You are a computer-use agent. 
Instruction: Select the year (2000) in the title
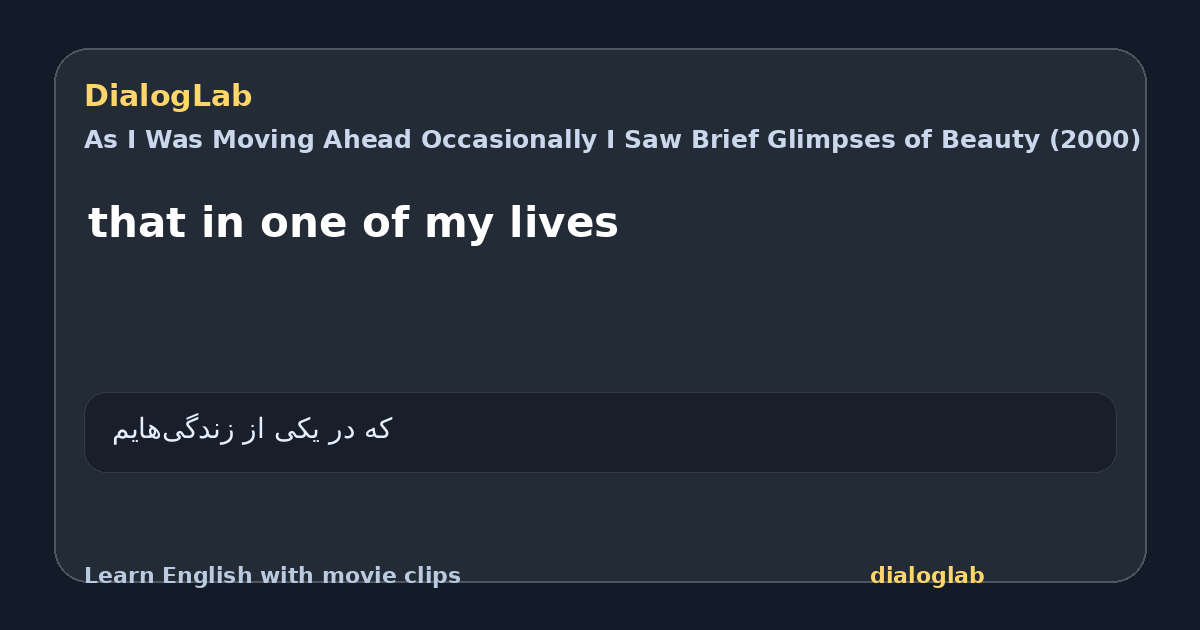[1094, 140]
